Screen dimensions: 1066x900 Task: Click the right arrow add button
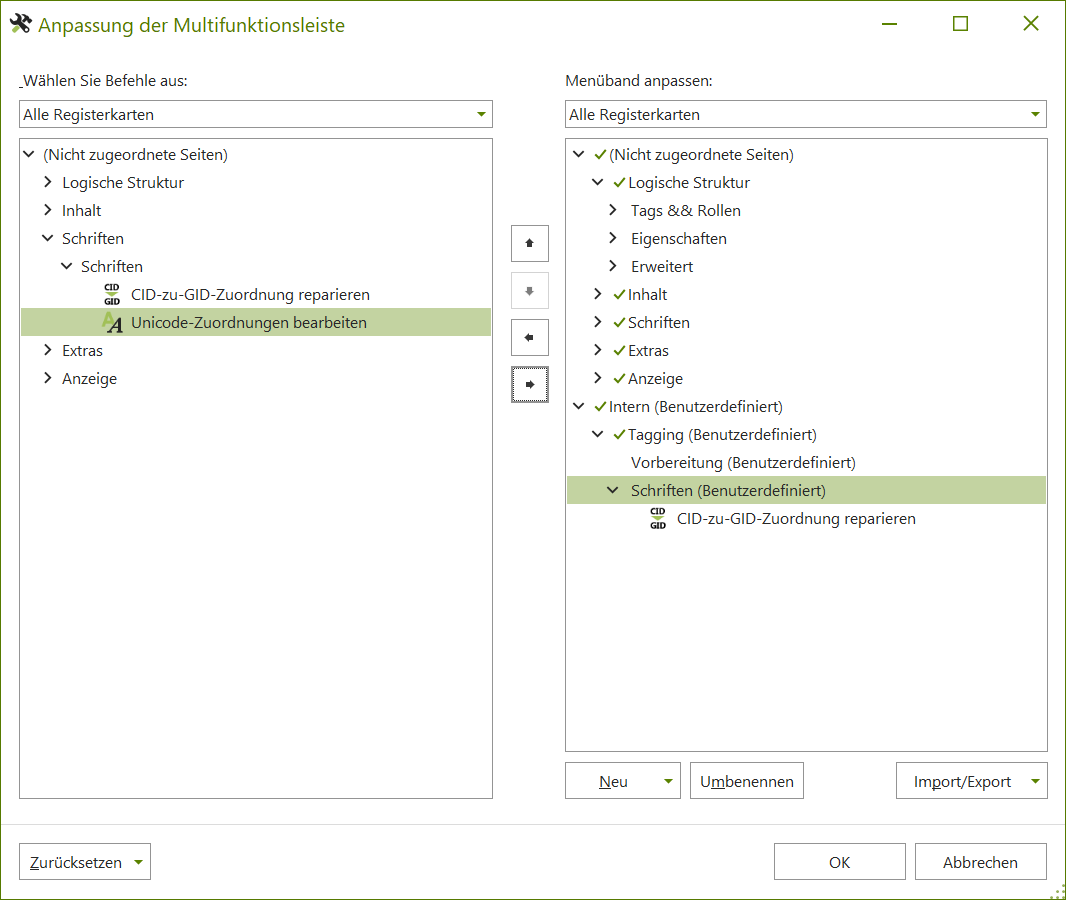coord(530,385)
